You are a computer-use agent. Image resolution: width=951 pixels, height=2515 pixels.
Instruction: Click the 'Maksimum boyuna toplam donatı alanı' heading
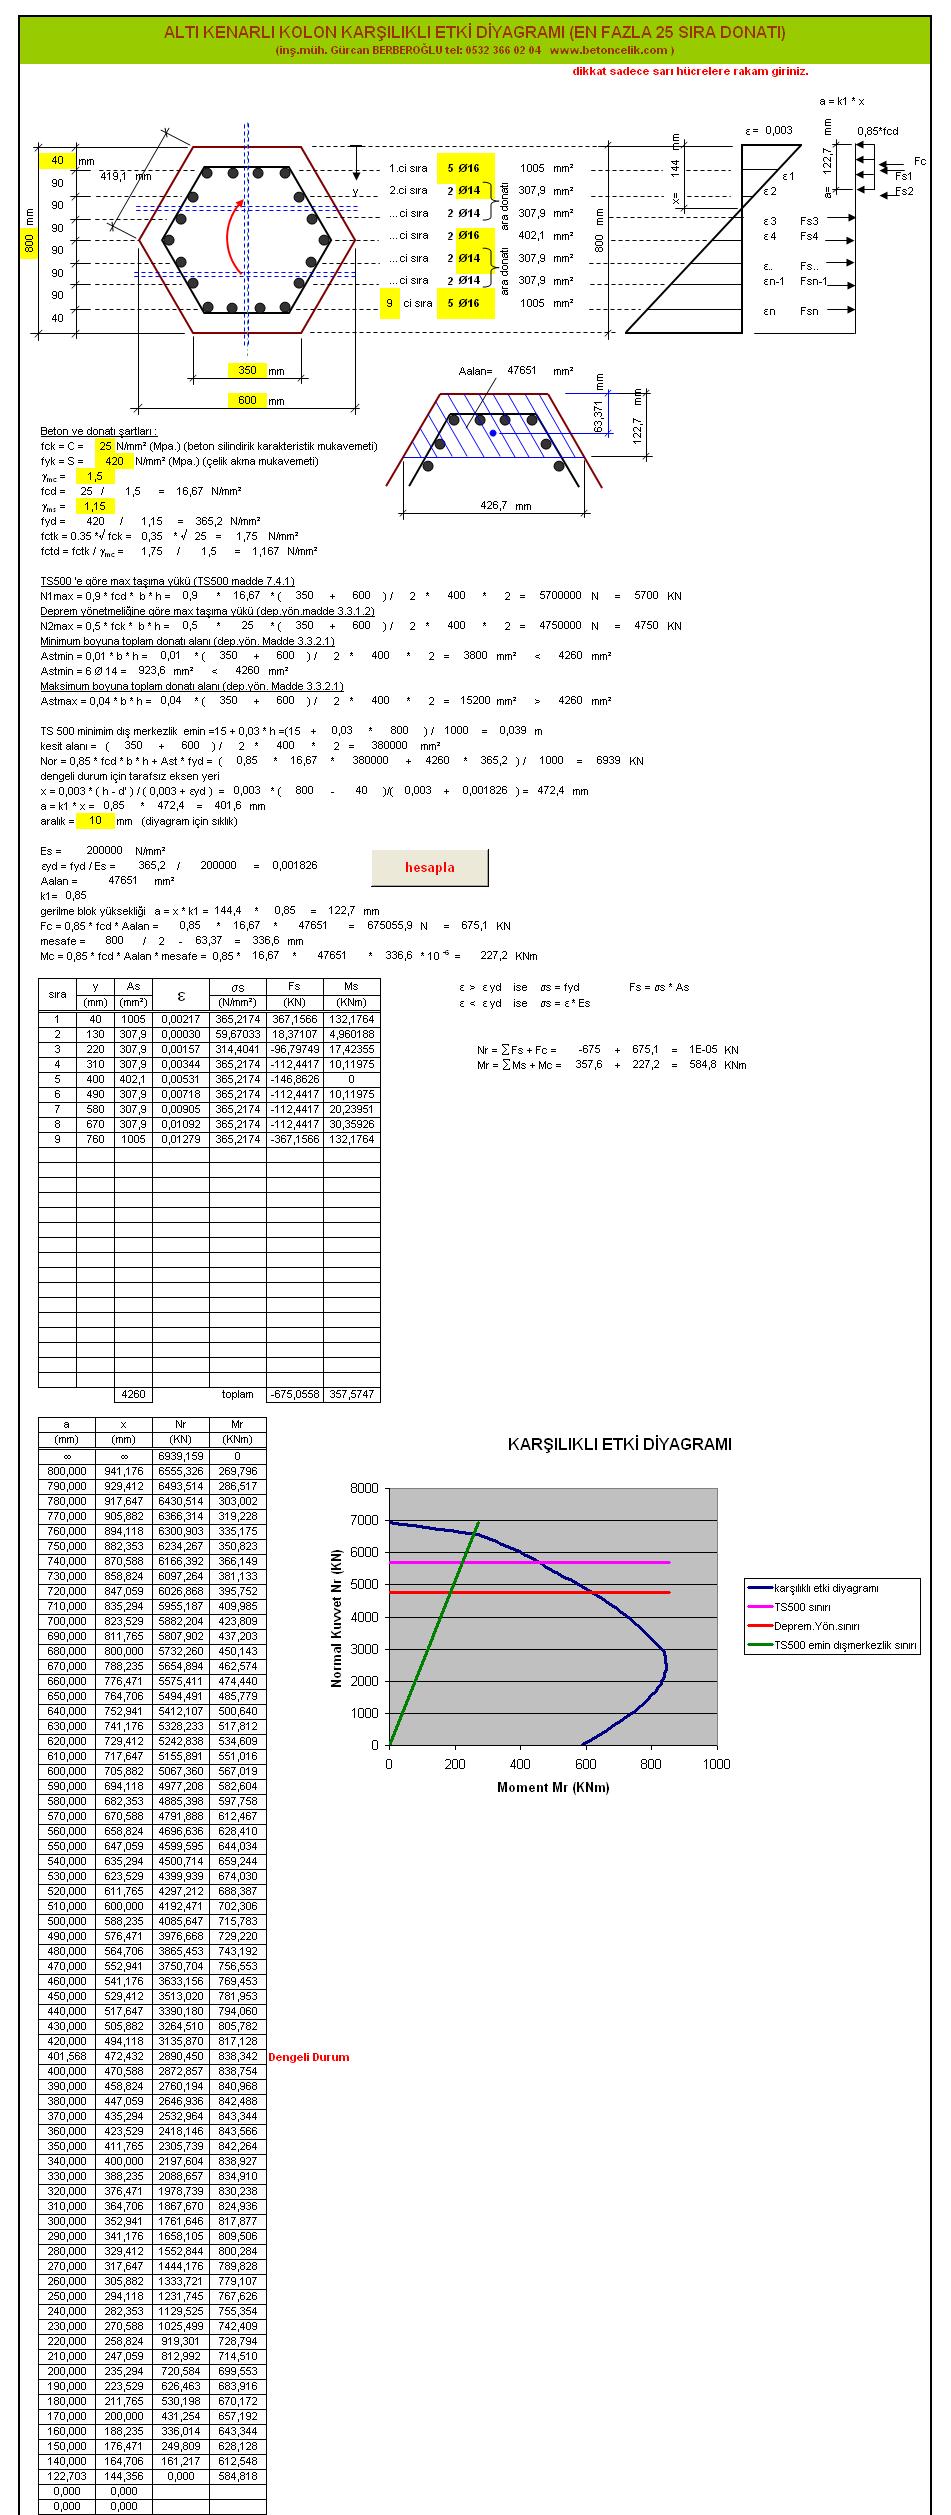[x=192, y=686]
